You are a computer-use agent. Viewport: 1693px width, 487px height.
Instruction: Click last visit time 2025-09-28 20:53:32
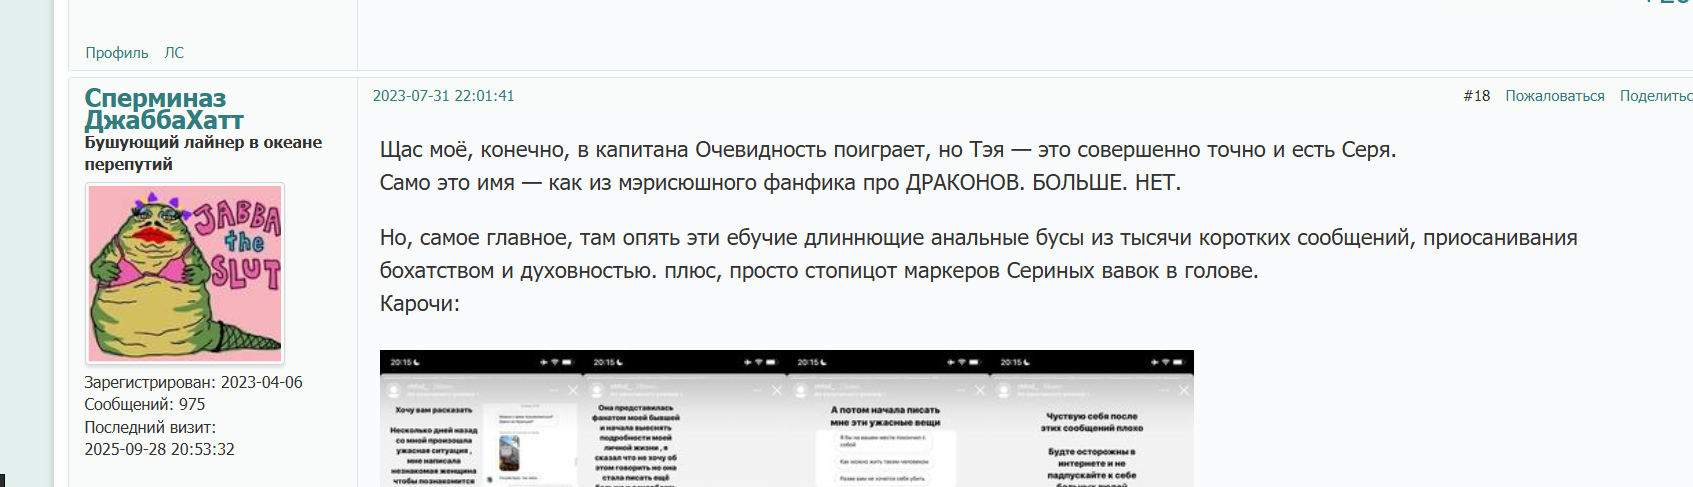click(x=160, y=449)
